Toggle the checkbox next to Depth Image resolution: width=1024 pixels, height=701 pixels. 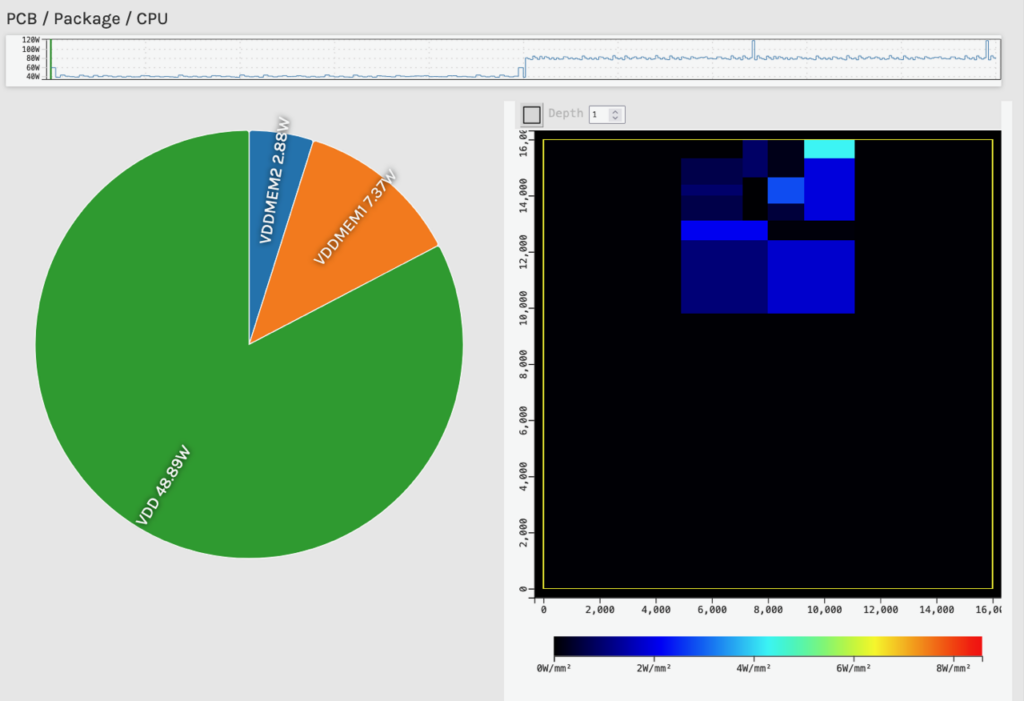(532, 114)
